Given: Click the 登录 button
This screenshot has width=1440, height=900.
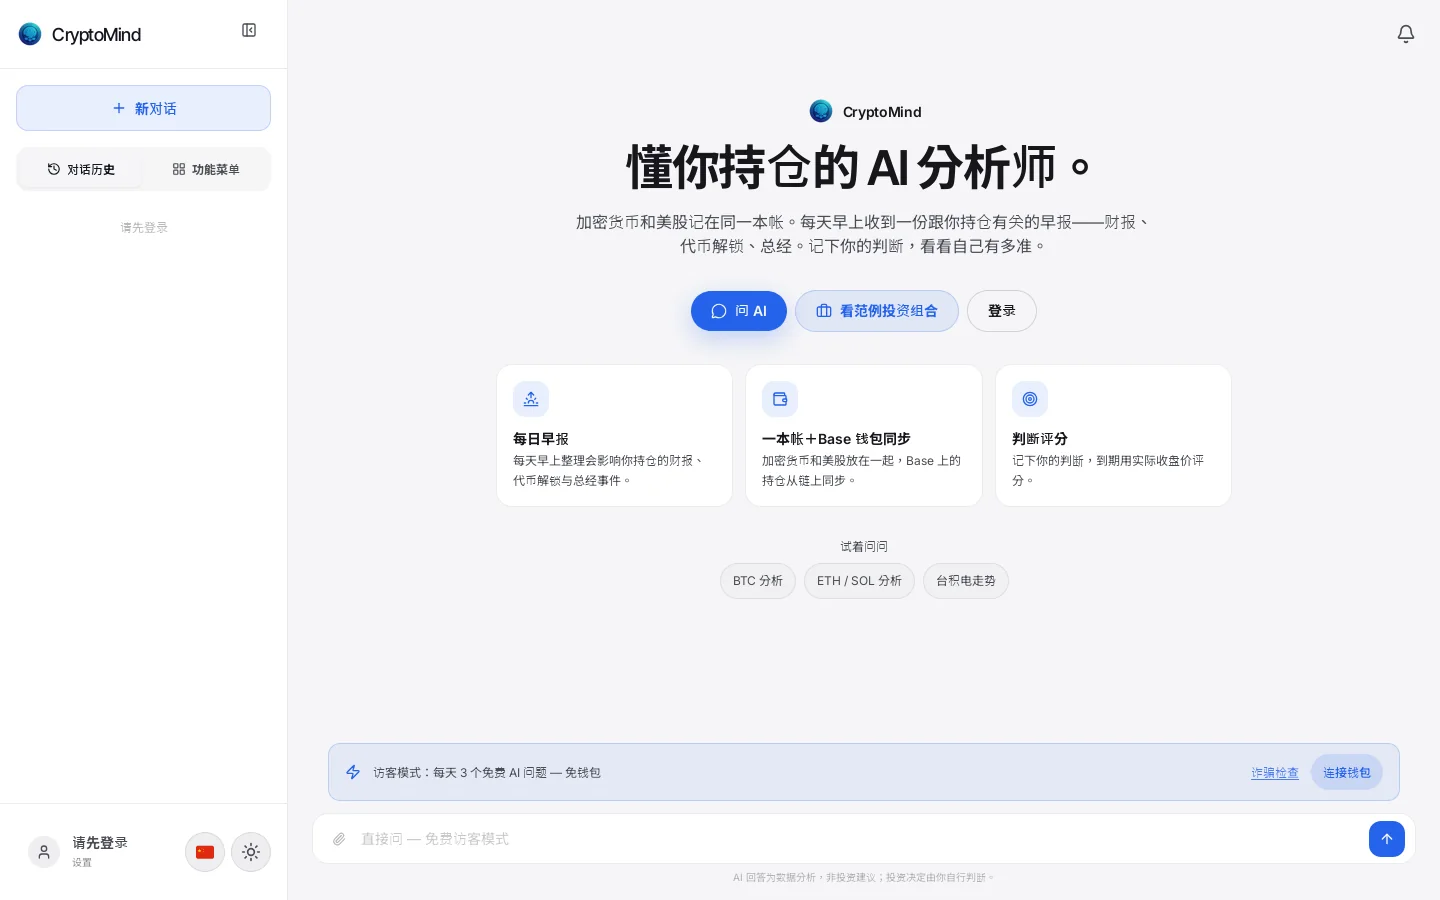Looking at the screenshot, I should coord(1002,311).
